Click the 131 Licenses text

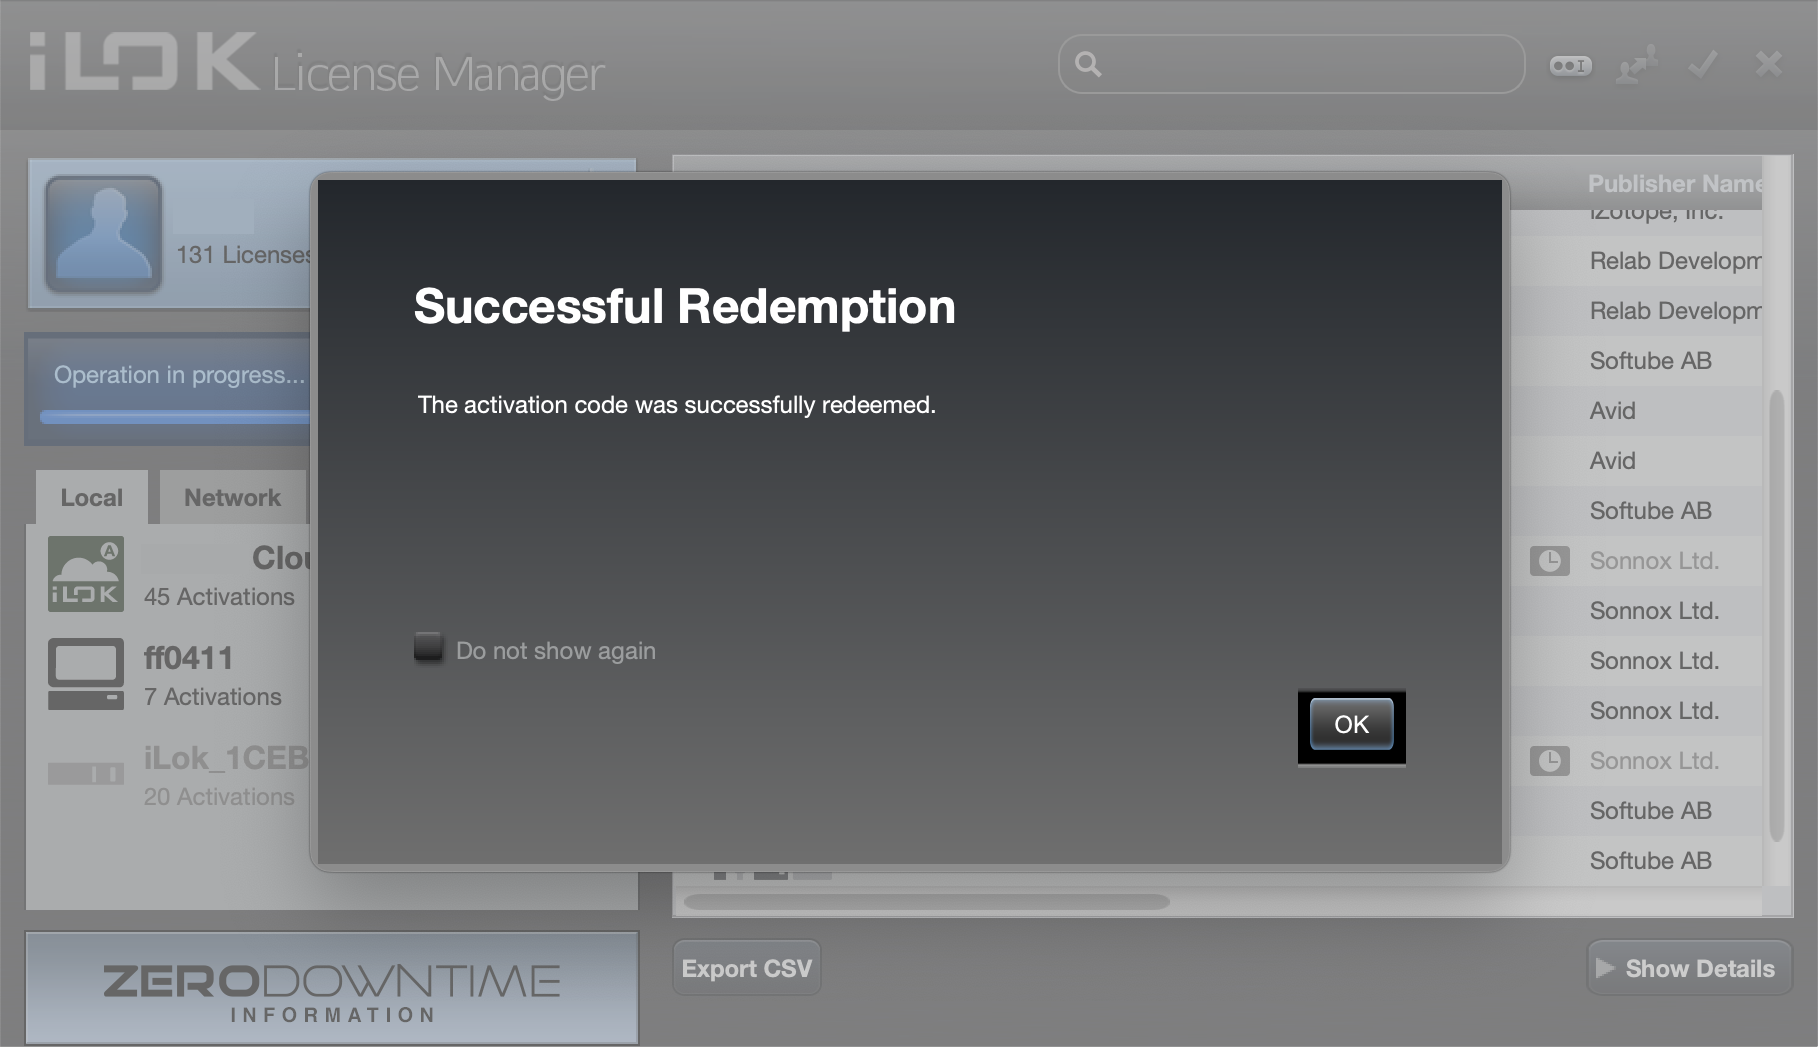click(244, 255)
